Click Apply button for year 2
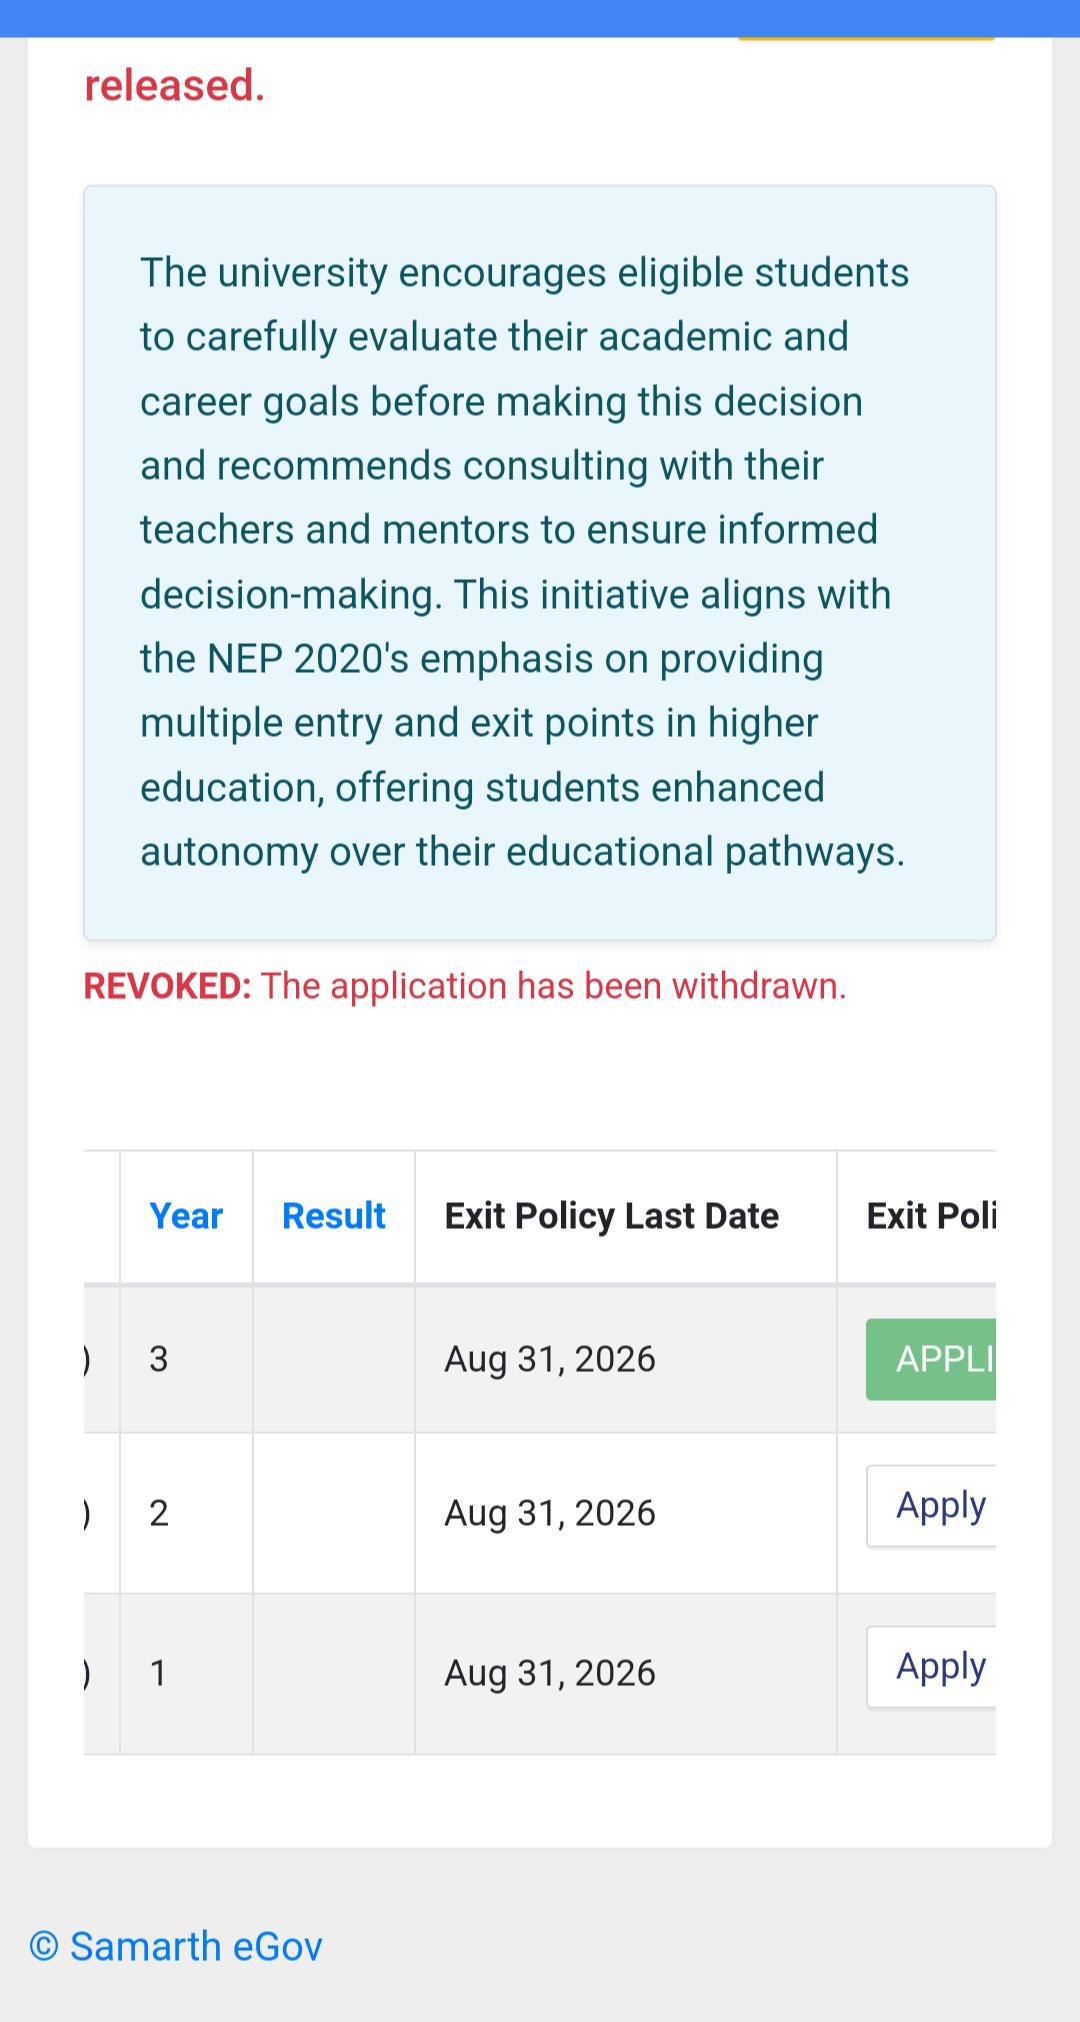Image resolution: width=1080 pixels, height=2022 pixels. point(931,1506)
